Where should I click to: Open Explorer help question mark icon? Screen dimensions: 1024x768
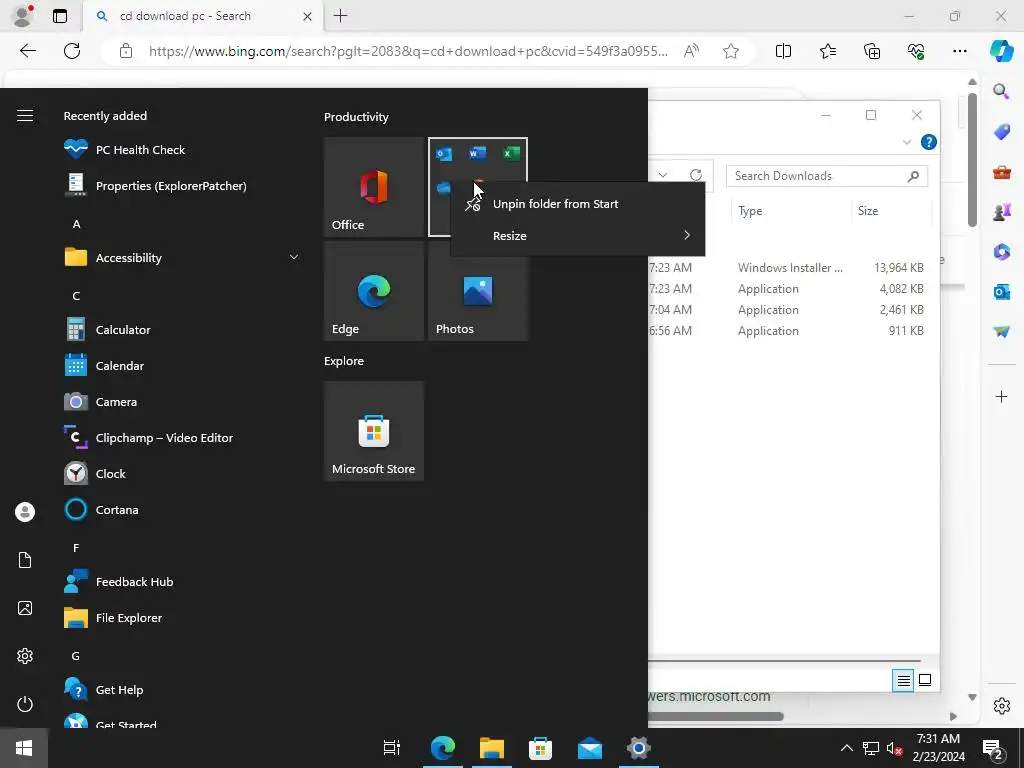[929, 142]
